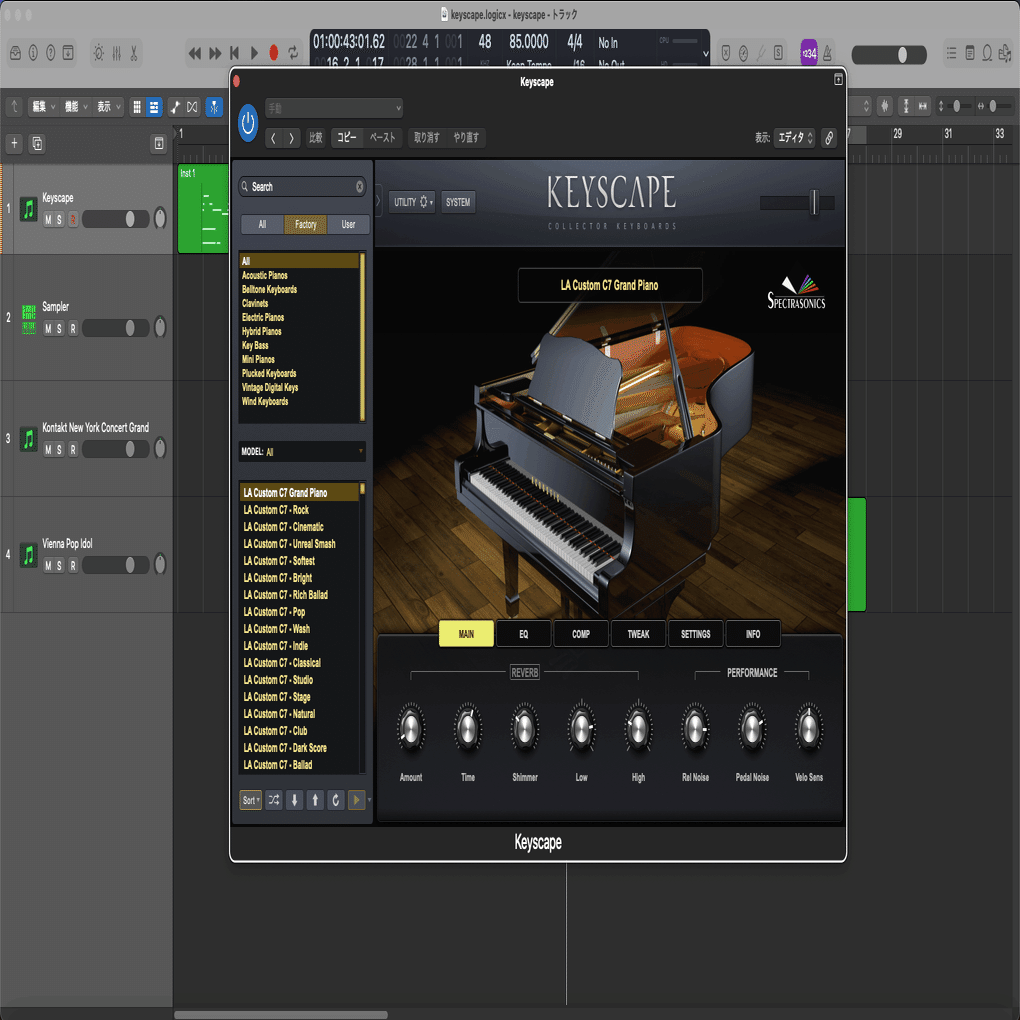
Task: Click the next patch down arrow icon
Action: pyautogui.click(x=294, y=800)
